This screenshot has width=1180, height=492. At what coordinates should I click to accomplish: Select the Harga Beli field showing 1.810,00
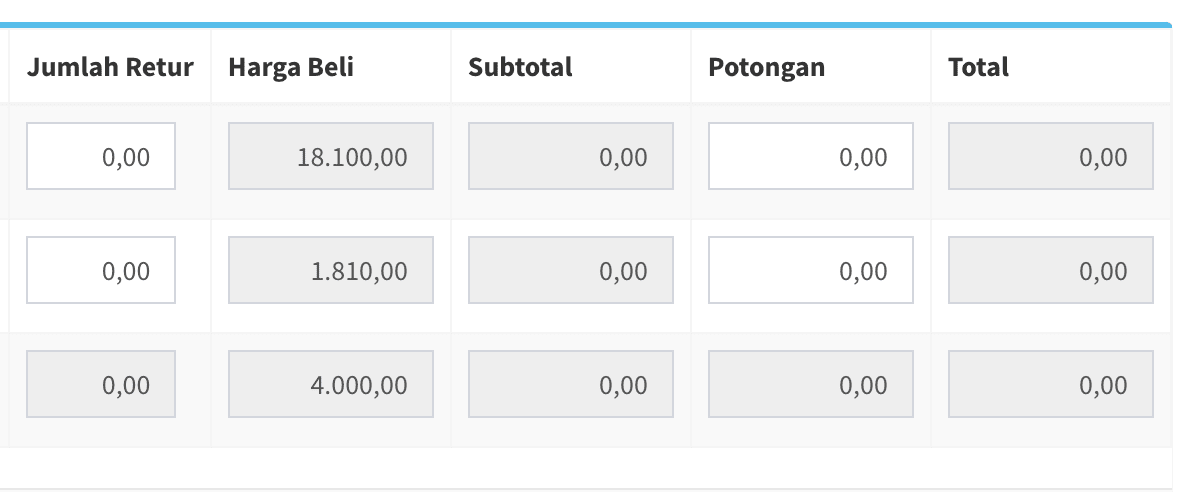(x=331, y=270)
